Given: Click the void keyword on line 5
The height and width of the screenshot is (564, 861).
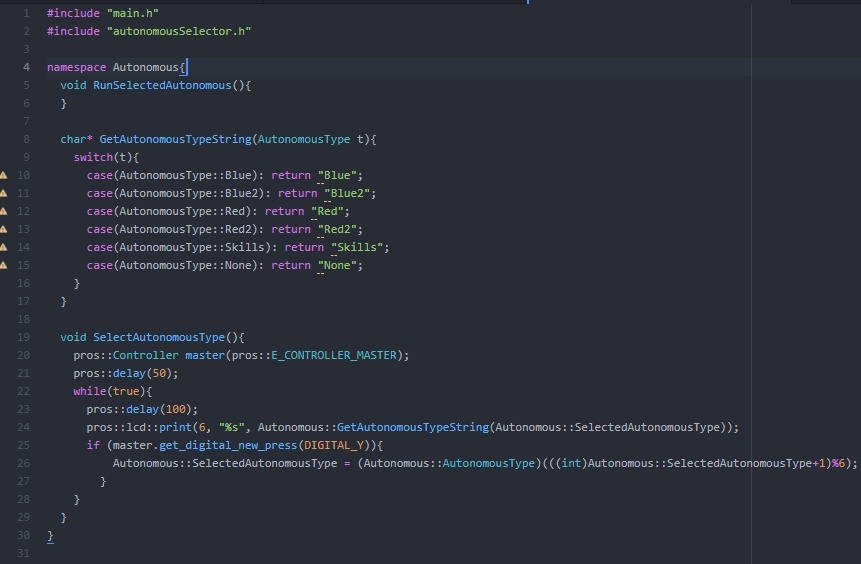Looking at the screenshot, I should click(73, 85).
